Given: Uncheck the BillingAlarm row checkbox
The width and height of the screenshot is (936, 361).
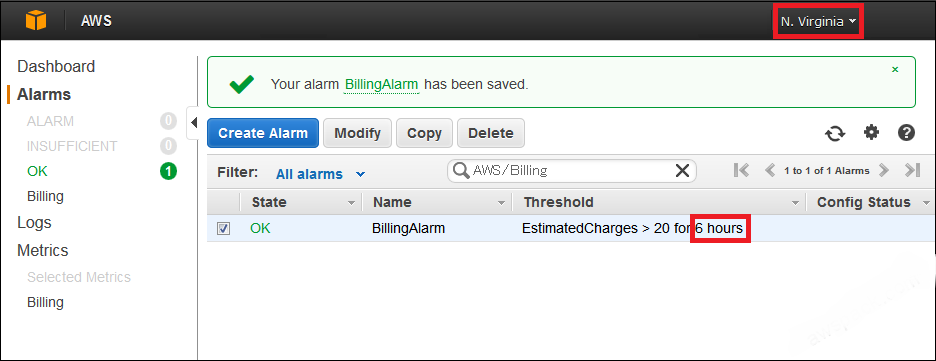Looking at the screenshot, I should coord(223,229).
